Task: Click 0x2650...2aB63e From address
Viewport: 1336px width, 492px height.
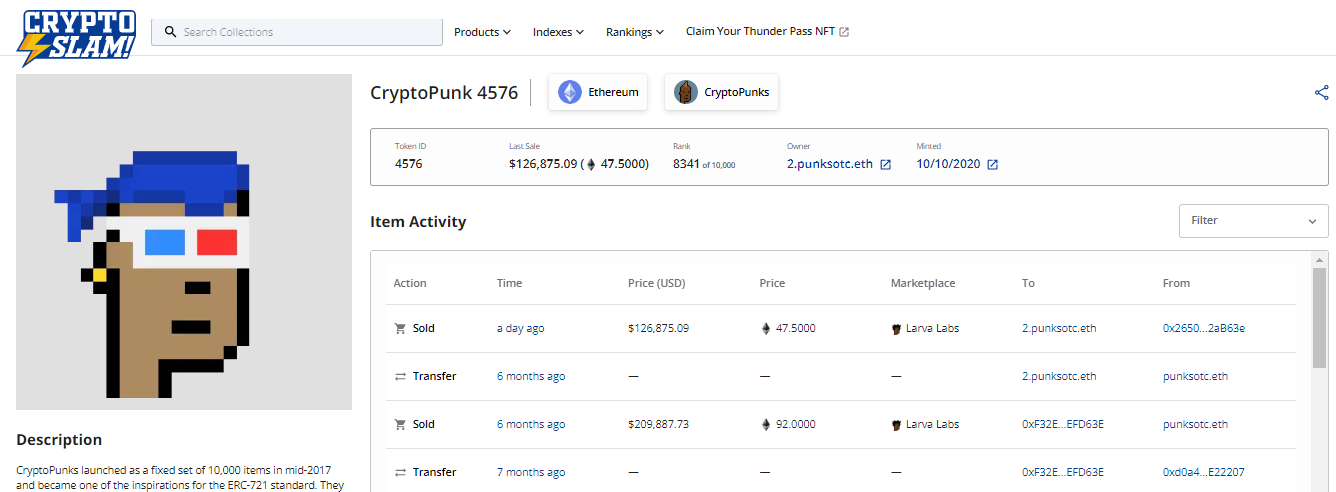Action: tap(1204, 328)
